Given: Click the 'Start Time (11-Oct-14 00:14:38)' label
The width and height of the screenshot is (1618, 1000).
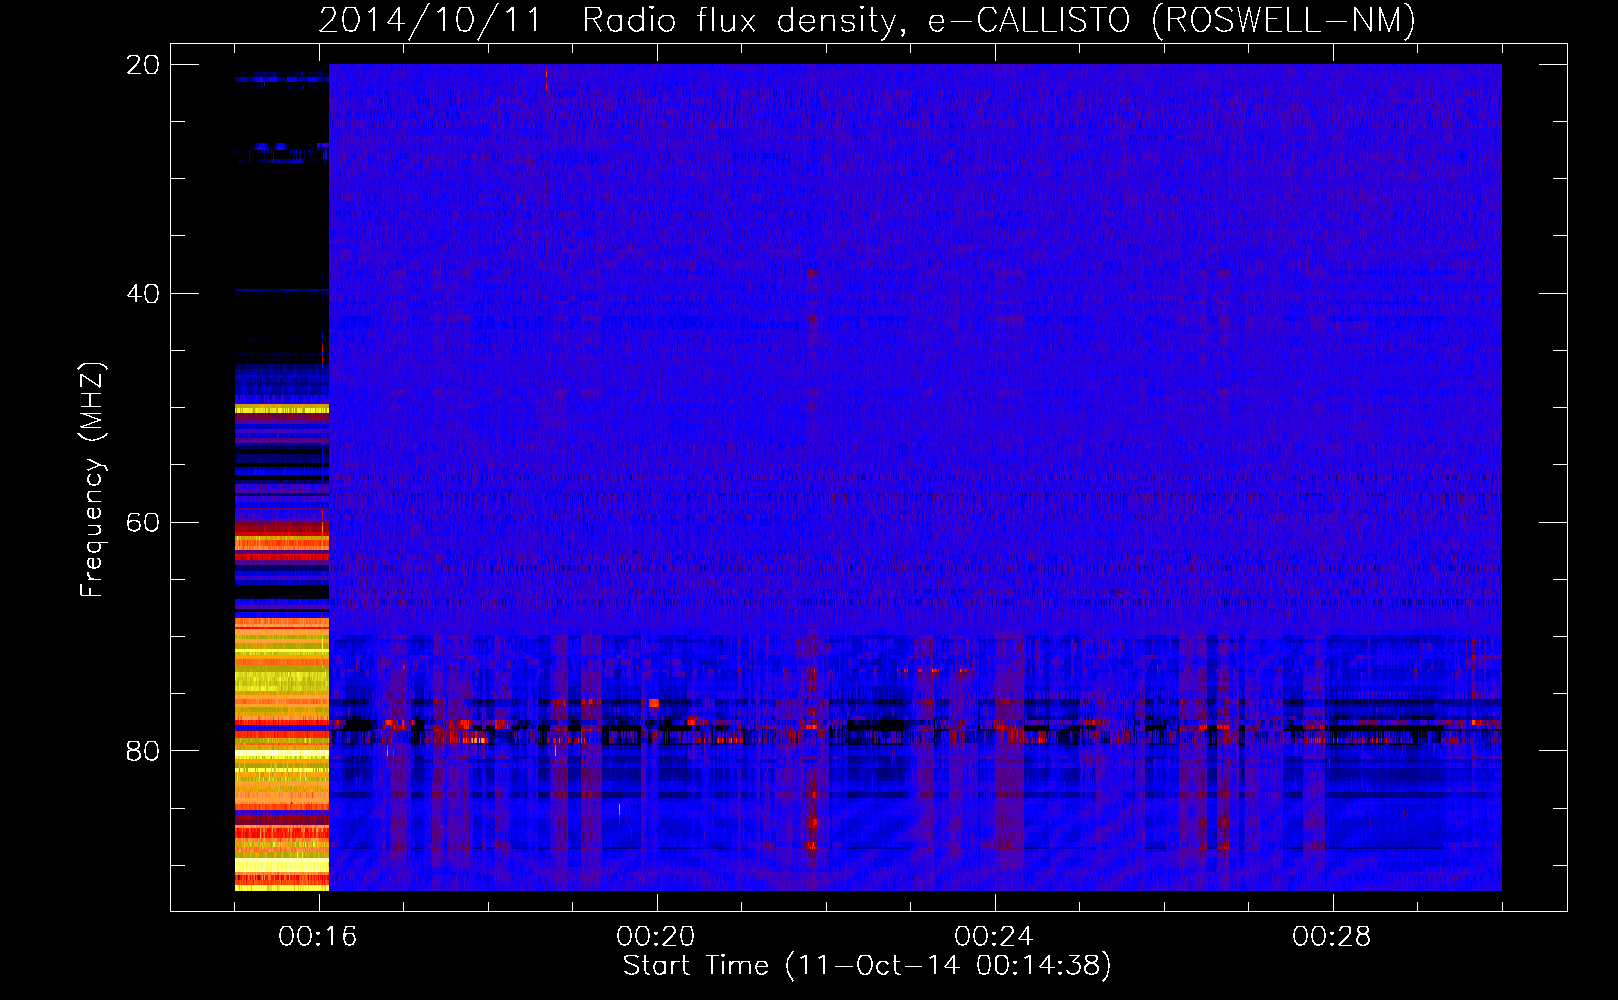Looking at the screenshot, I should [x=867, y=966].
